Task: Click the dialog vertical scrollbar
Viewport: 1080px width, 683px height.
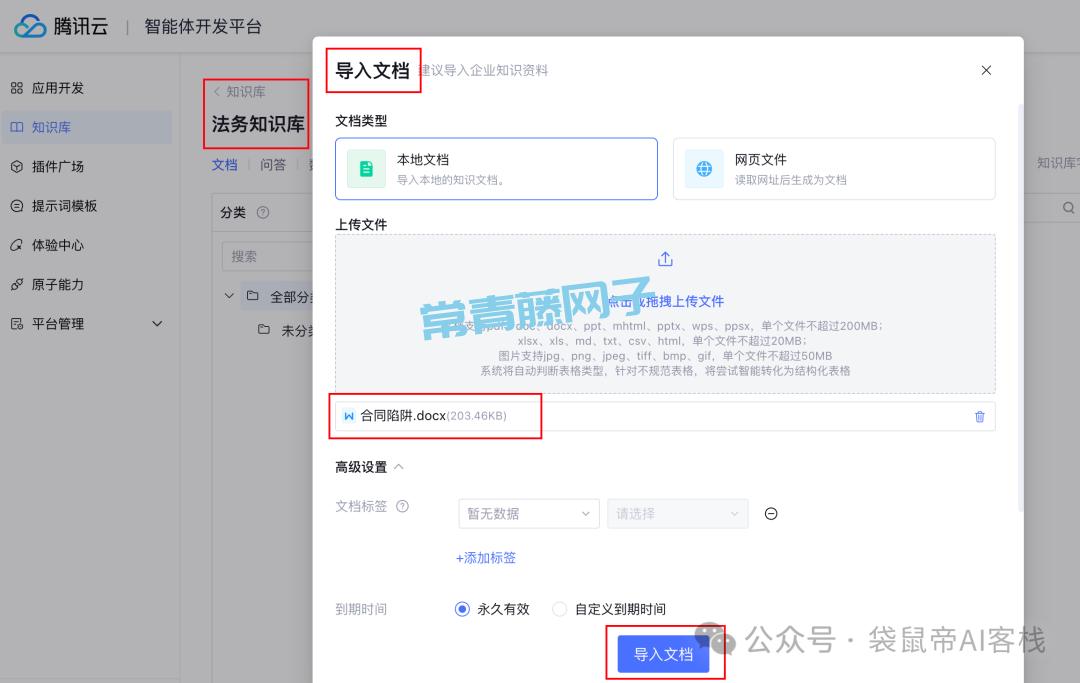Action: tap(1020, 306)
